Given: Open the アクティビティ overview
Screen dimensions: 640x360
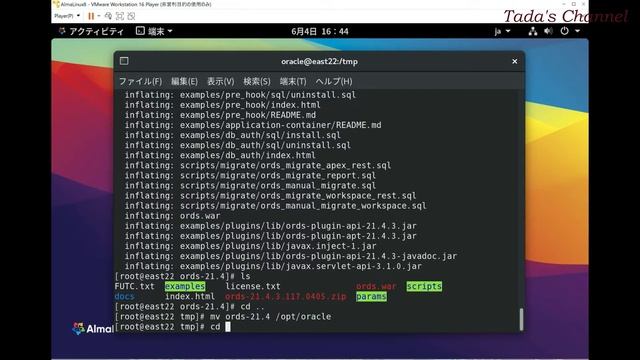Looking at the screenshot, I should (91, 31).
